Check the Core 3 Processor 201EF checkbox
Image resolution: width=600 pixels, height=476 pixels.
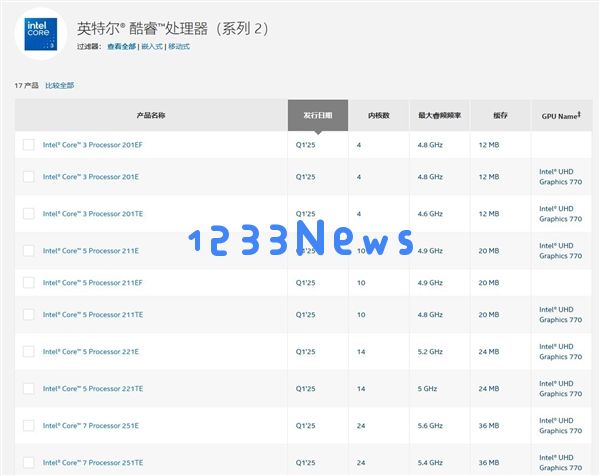28,145
